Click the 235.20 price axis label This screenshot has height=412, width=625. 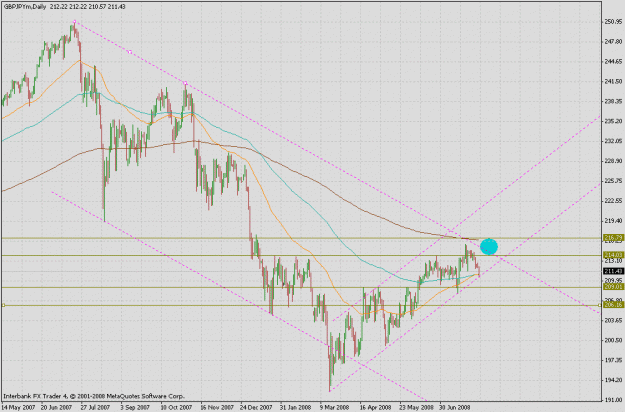pos(613,121)
